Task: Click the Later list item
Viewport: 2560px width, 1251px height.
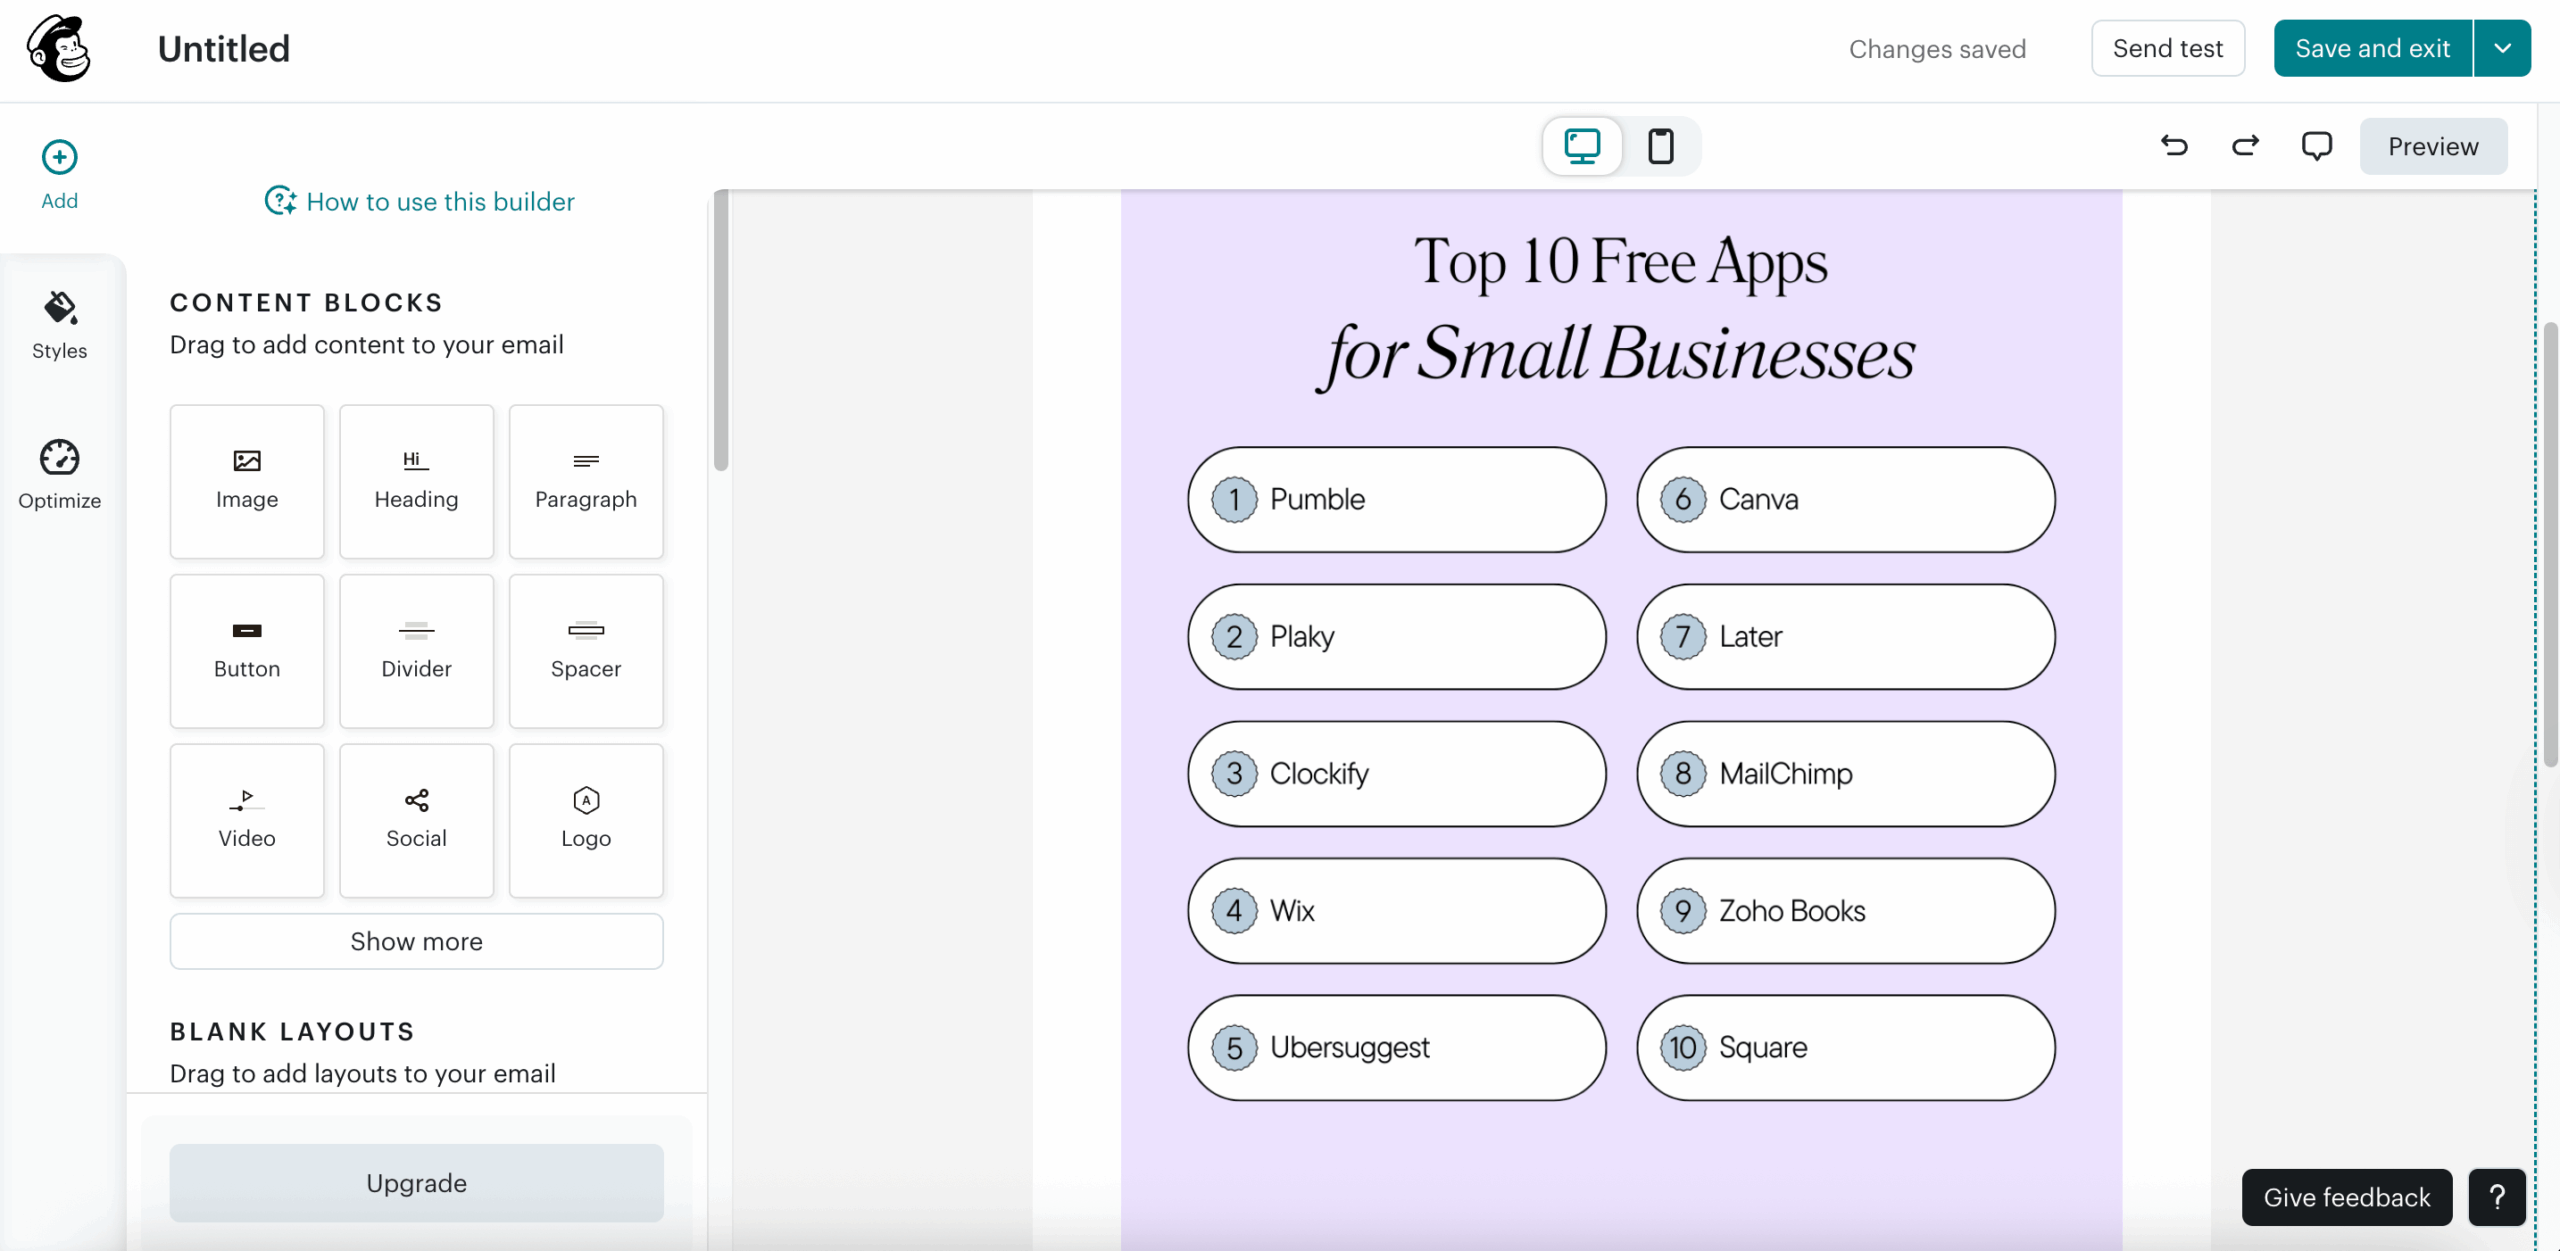Action: click(x=1845, y=636)
